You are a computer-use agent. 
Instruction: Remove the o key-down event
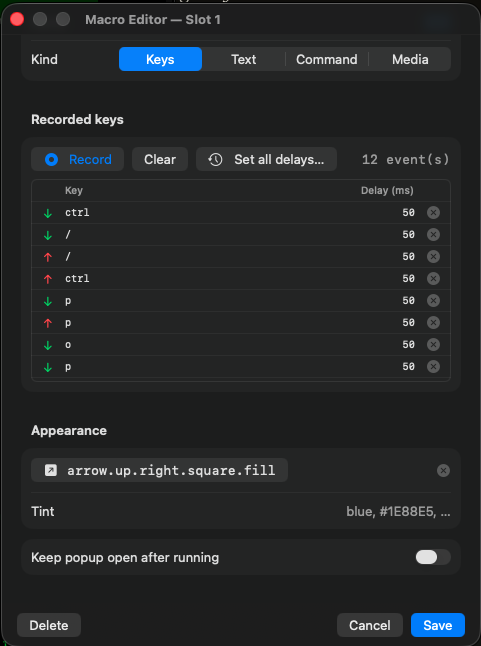point(433,344)
